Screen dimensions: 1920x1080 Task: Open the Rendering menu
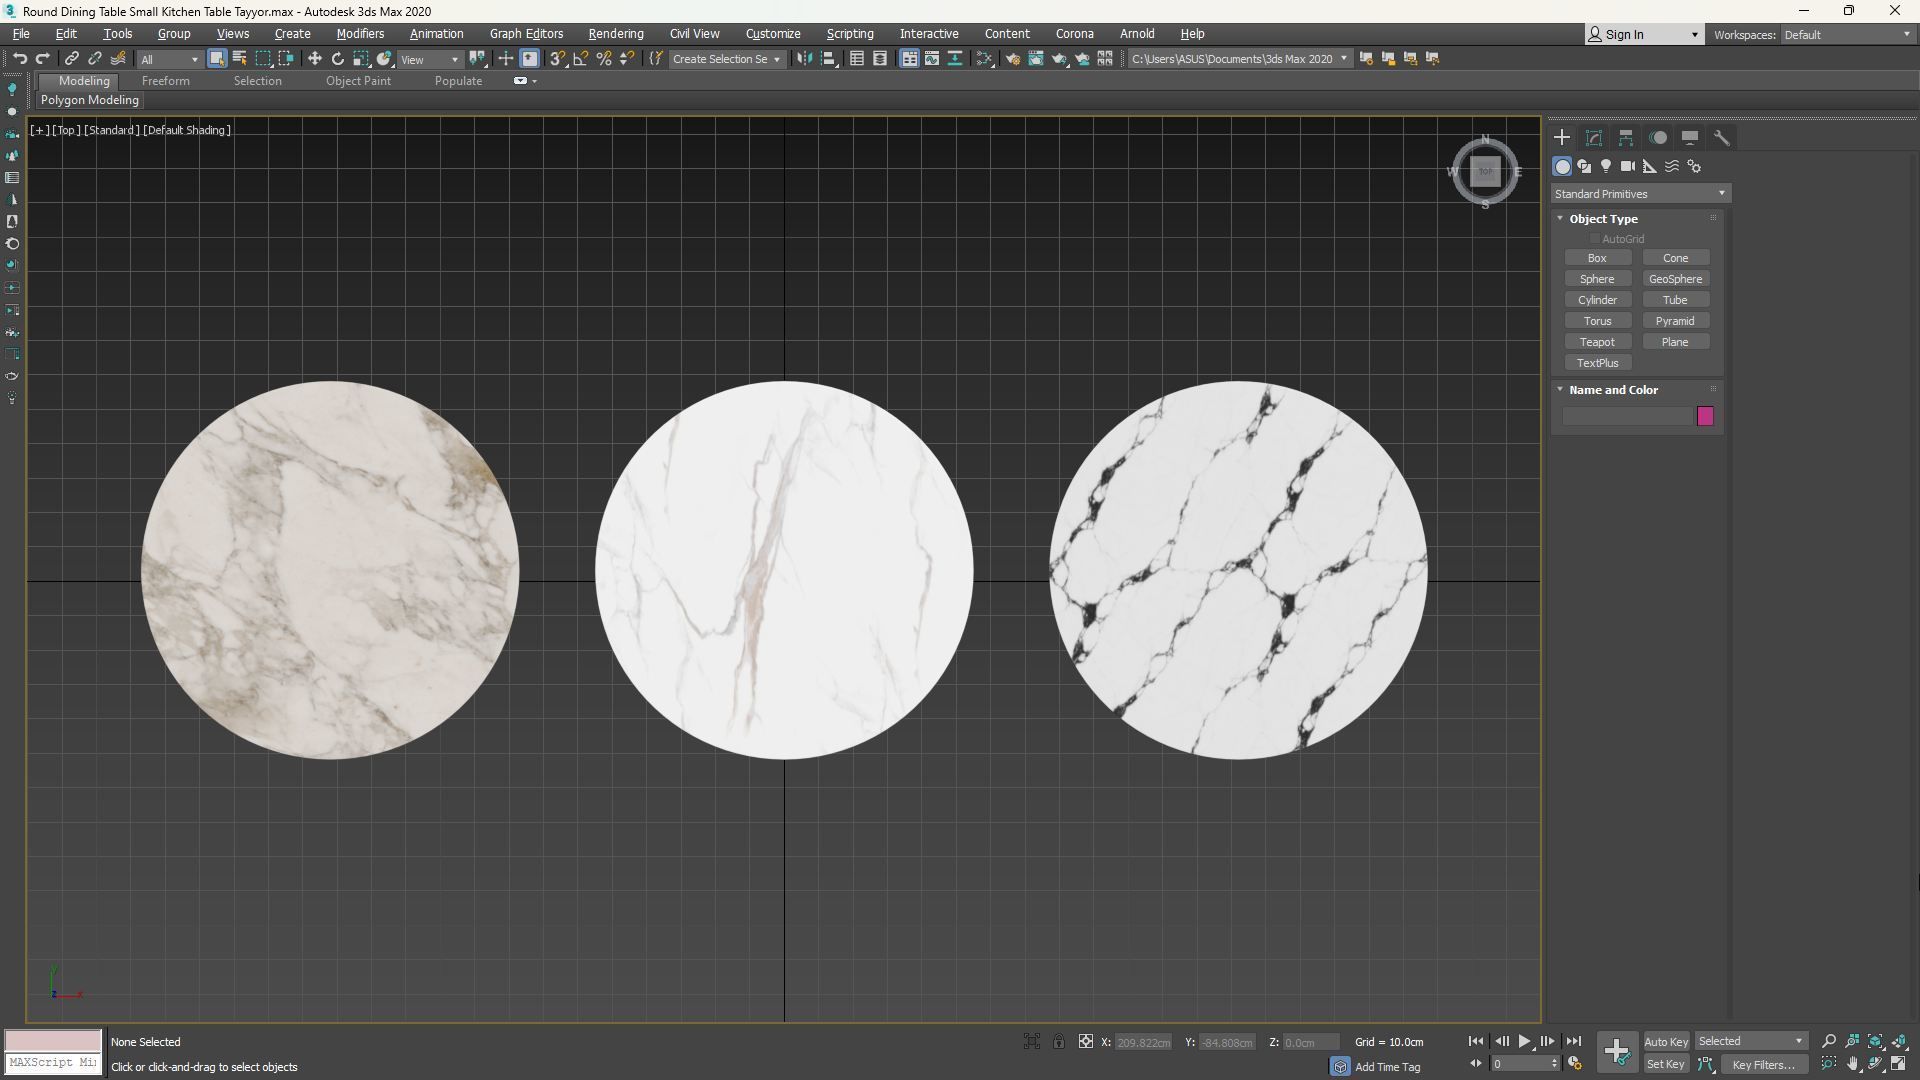615,34
